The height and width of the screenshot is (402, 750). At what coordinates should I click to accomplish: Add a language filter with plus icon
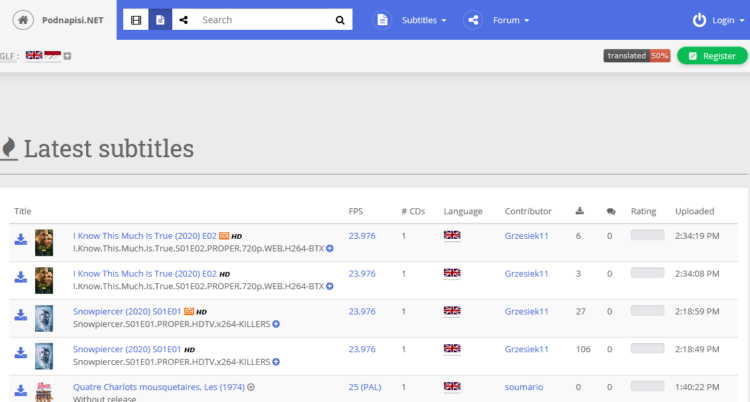[67, 56]
